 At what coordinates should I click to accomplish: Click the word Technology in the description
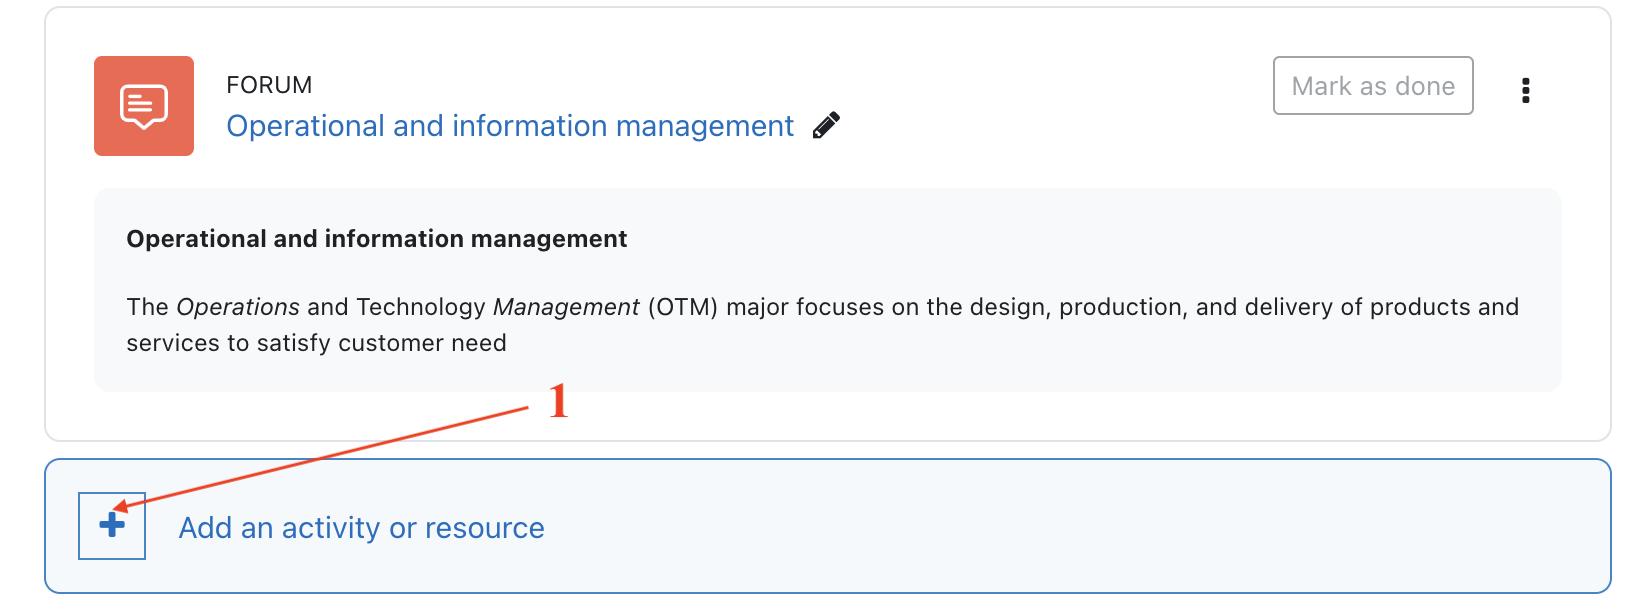(x=420, y=307)
